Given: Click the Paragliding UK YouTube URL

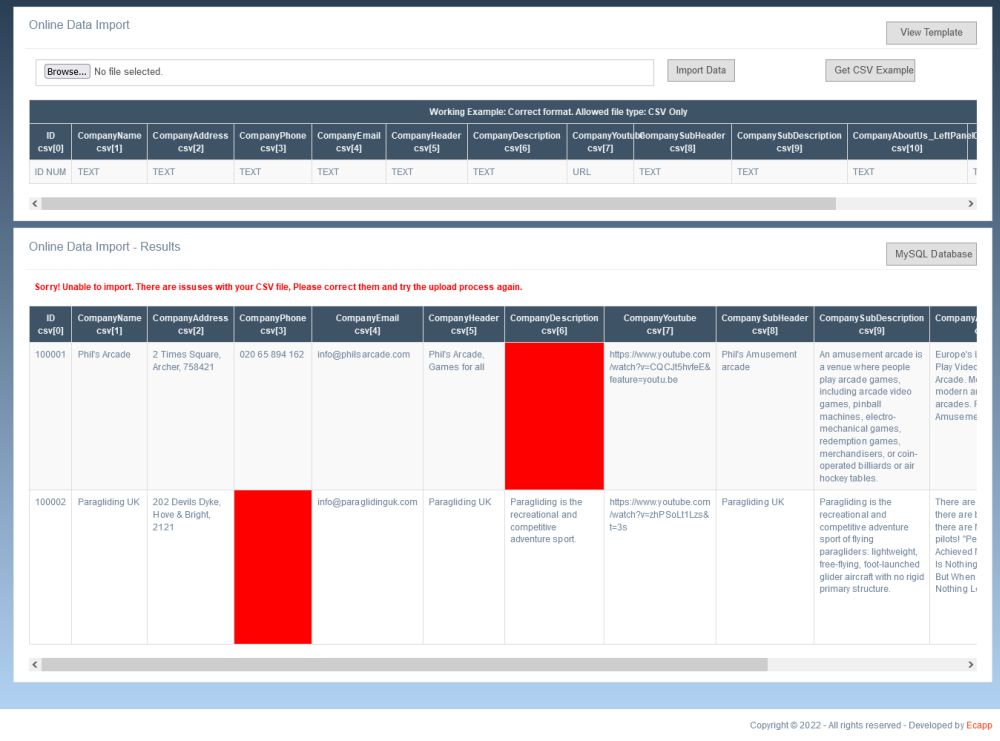Looking at the screenshot, I should (659, 514).
